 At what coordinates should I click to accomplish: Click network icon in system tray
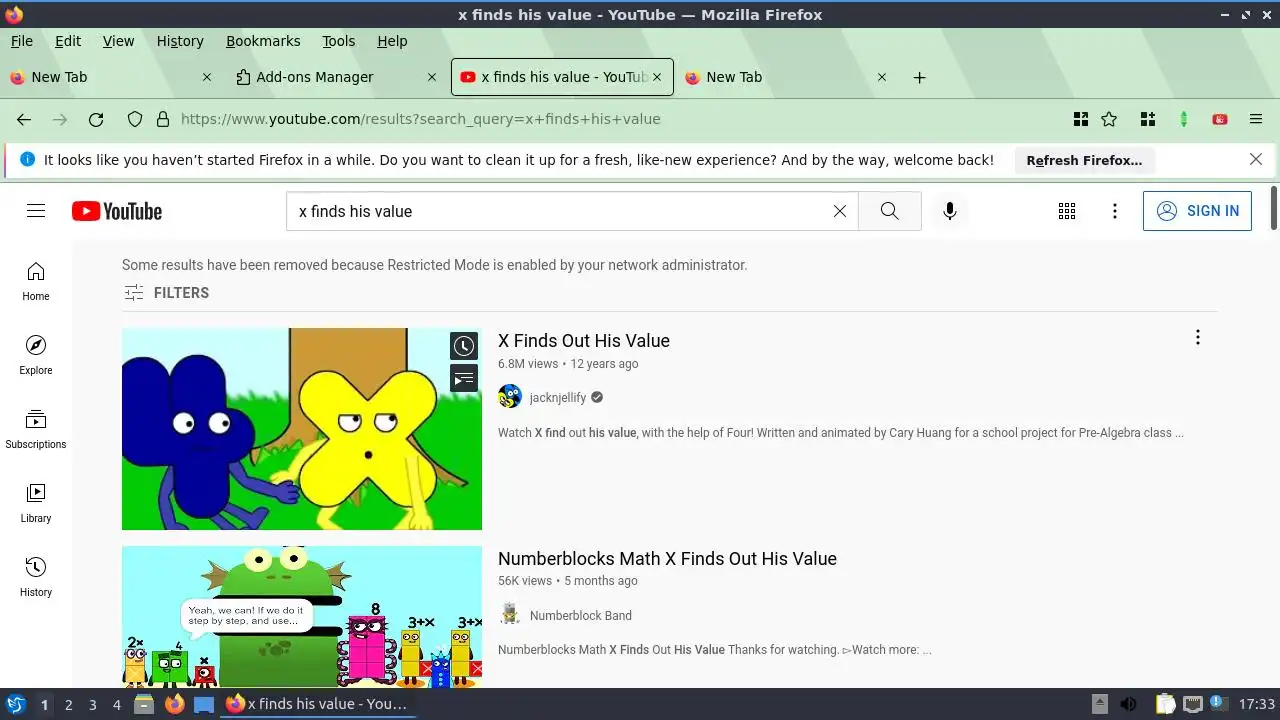[1193, 704]
